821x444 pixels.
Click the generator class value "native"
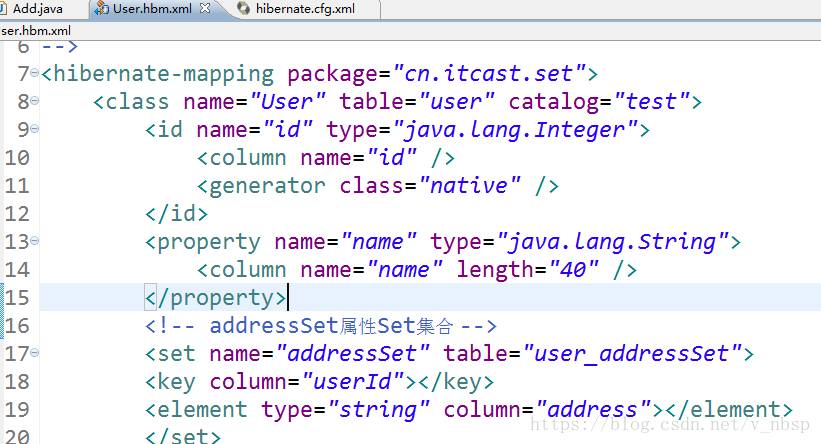[470, 185]
